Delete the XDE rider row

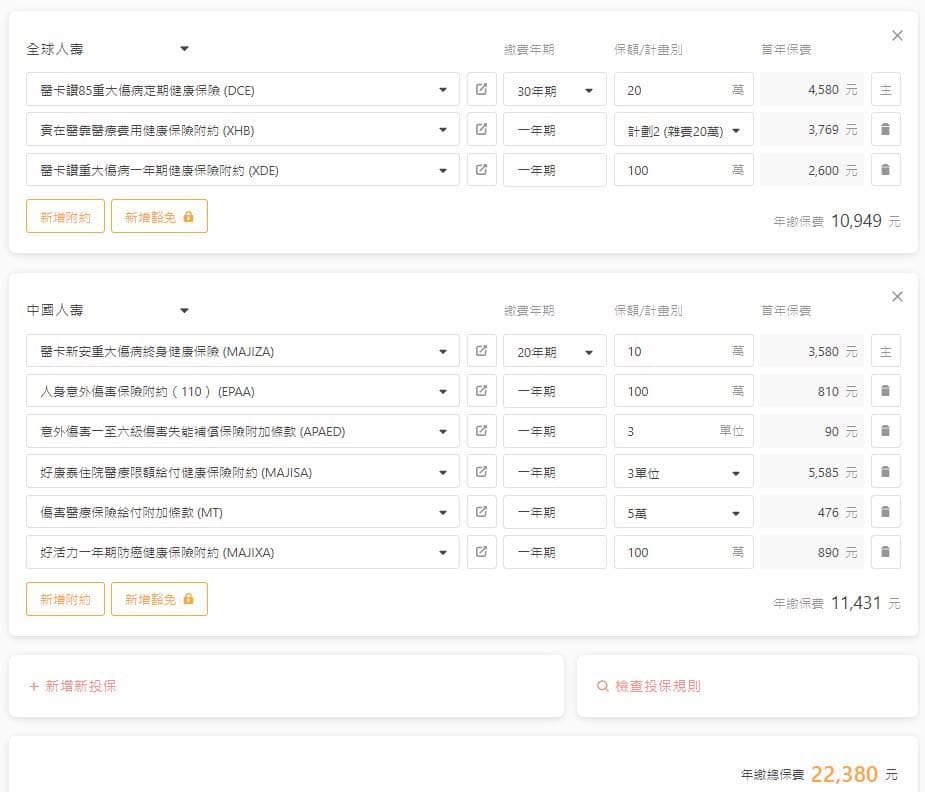click(885, 170)
